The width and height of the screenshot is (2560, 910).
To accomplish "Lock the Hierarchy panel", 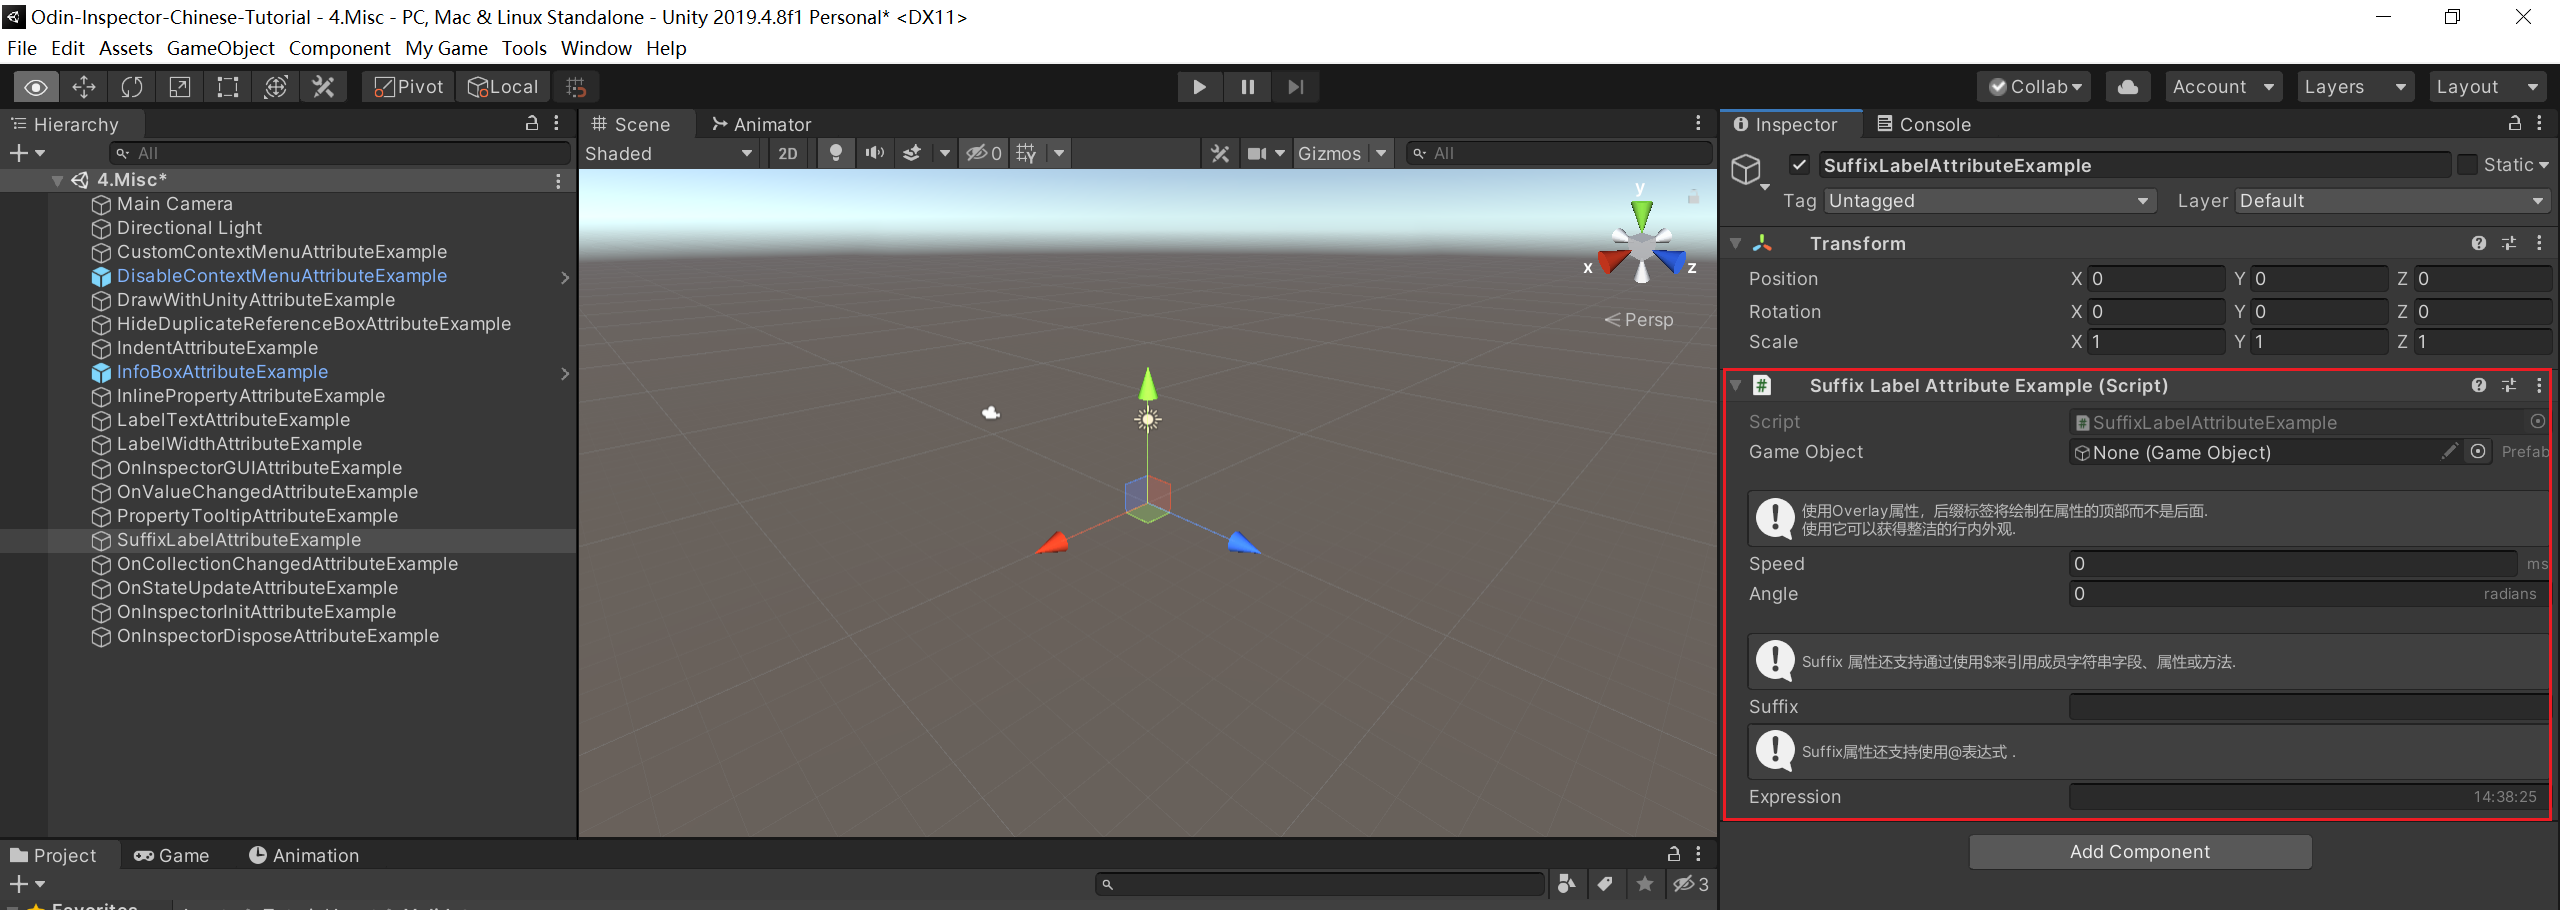I will point(532,124).
